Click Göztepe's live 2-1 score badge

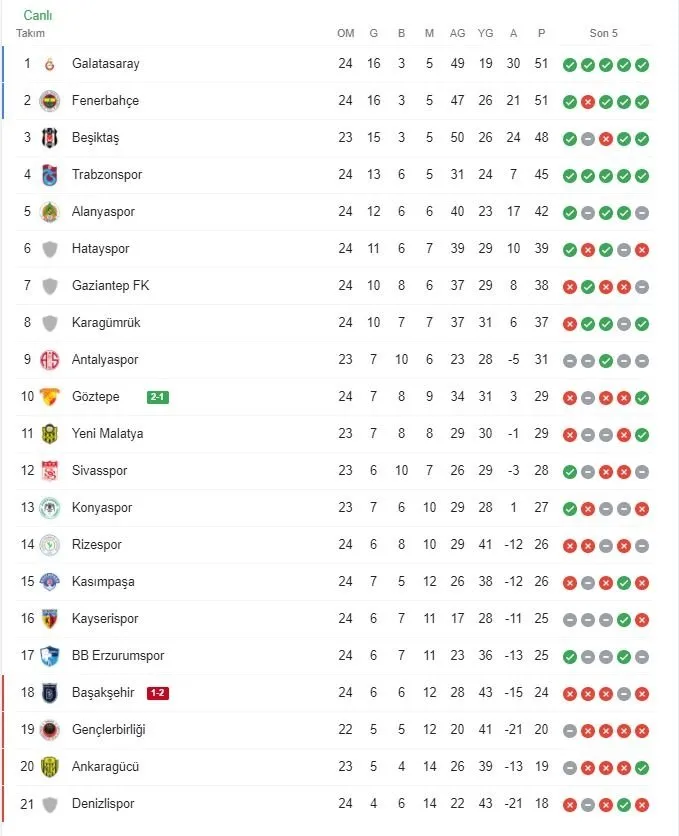pyautogui.click(x=157, y=397)
